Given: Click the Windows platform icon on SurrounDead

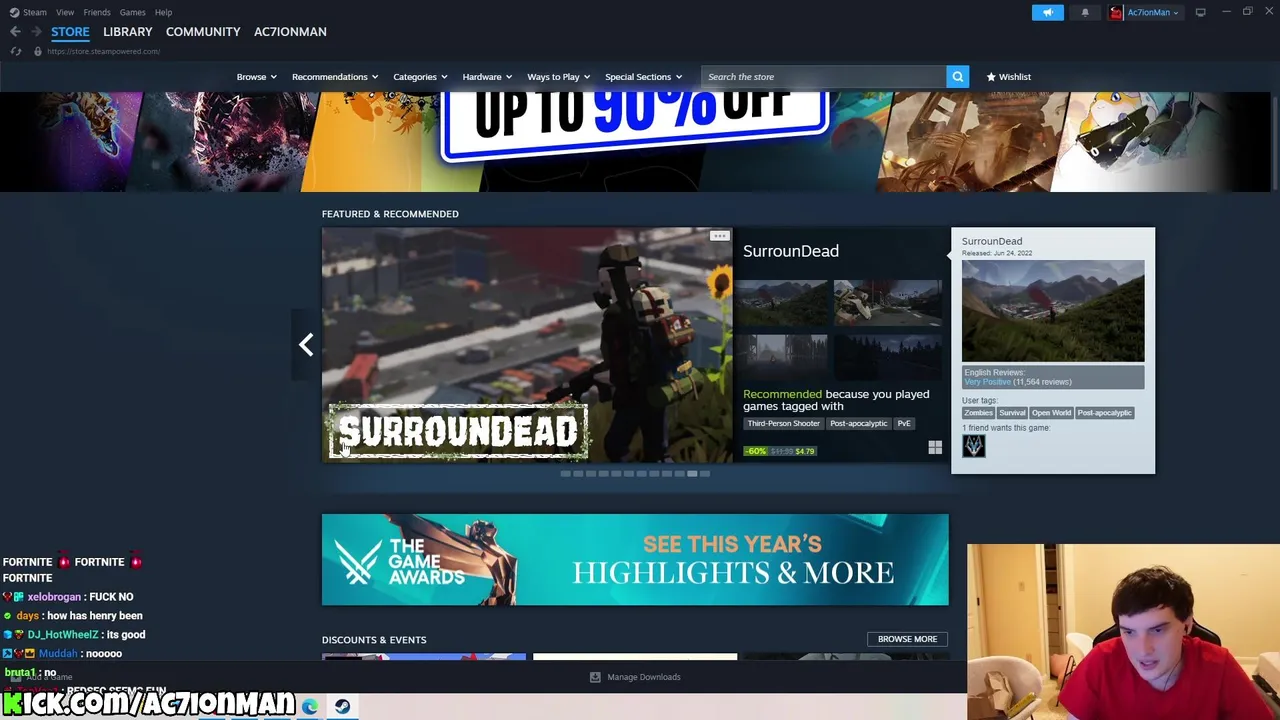Looking at the screenshot, I should 934,448.
